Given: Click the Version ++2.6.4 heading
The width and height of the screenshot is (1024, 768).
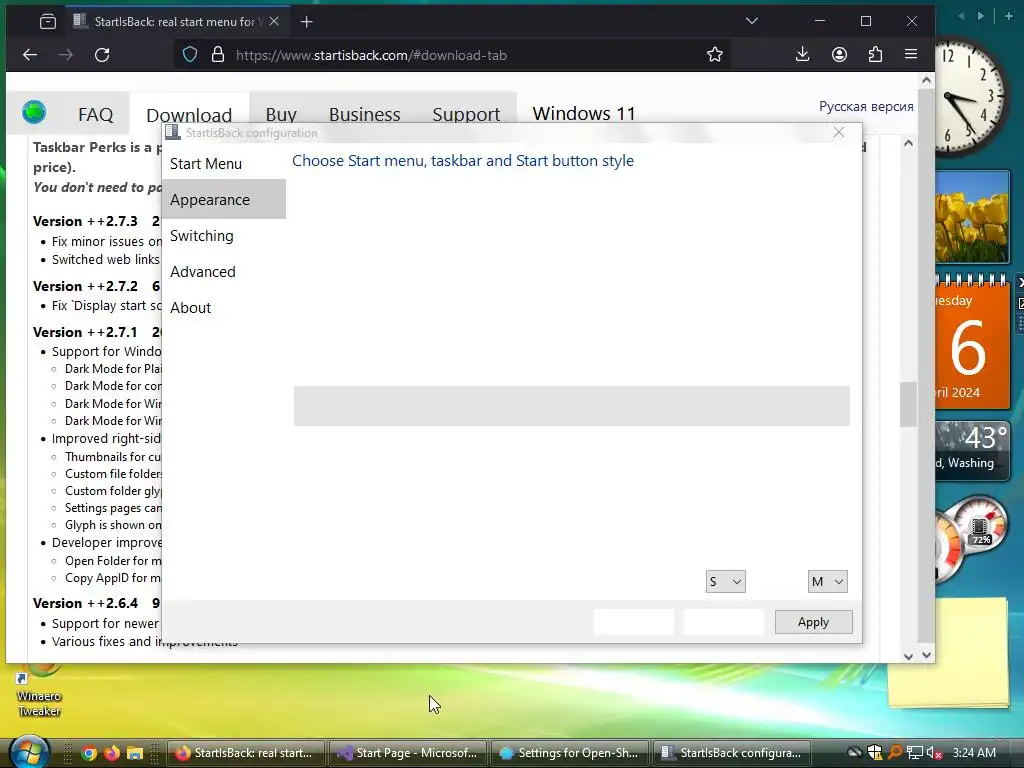Looking at the screenshot, I should 85,603.
